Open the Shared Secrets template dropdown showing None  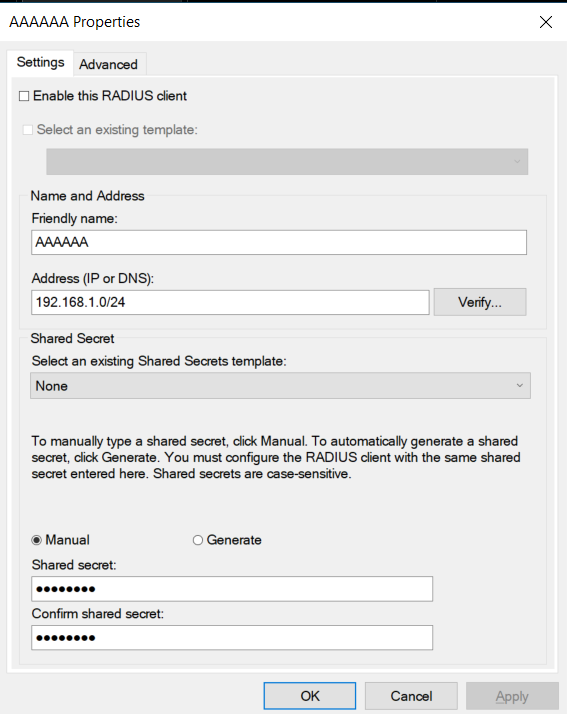coord(280,386)
